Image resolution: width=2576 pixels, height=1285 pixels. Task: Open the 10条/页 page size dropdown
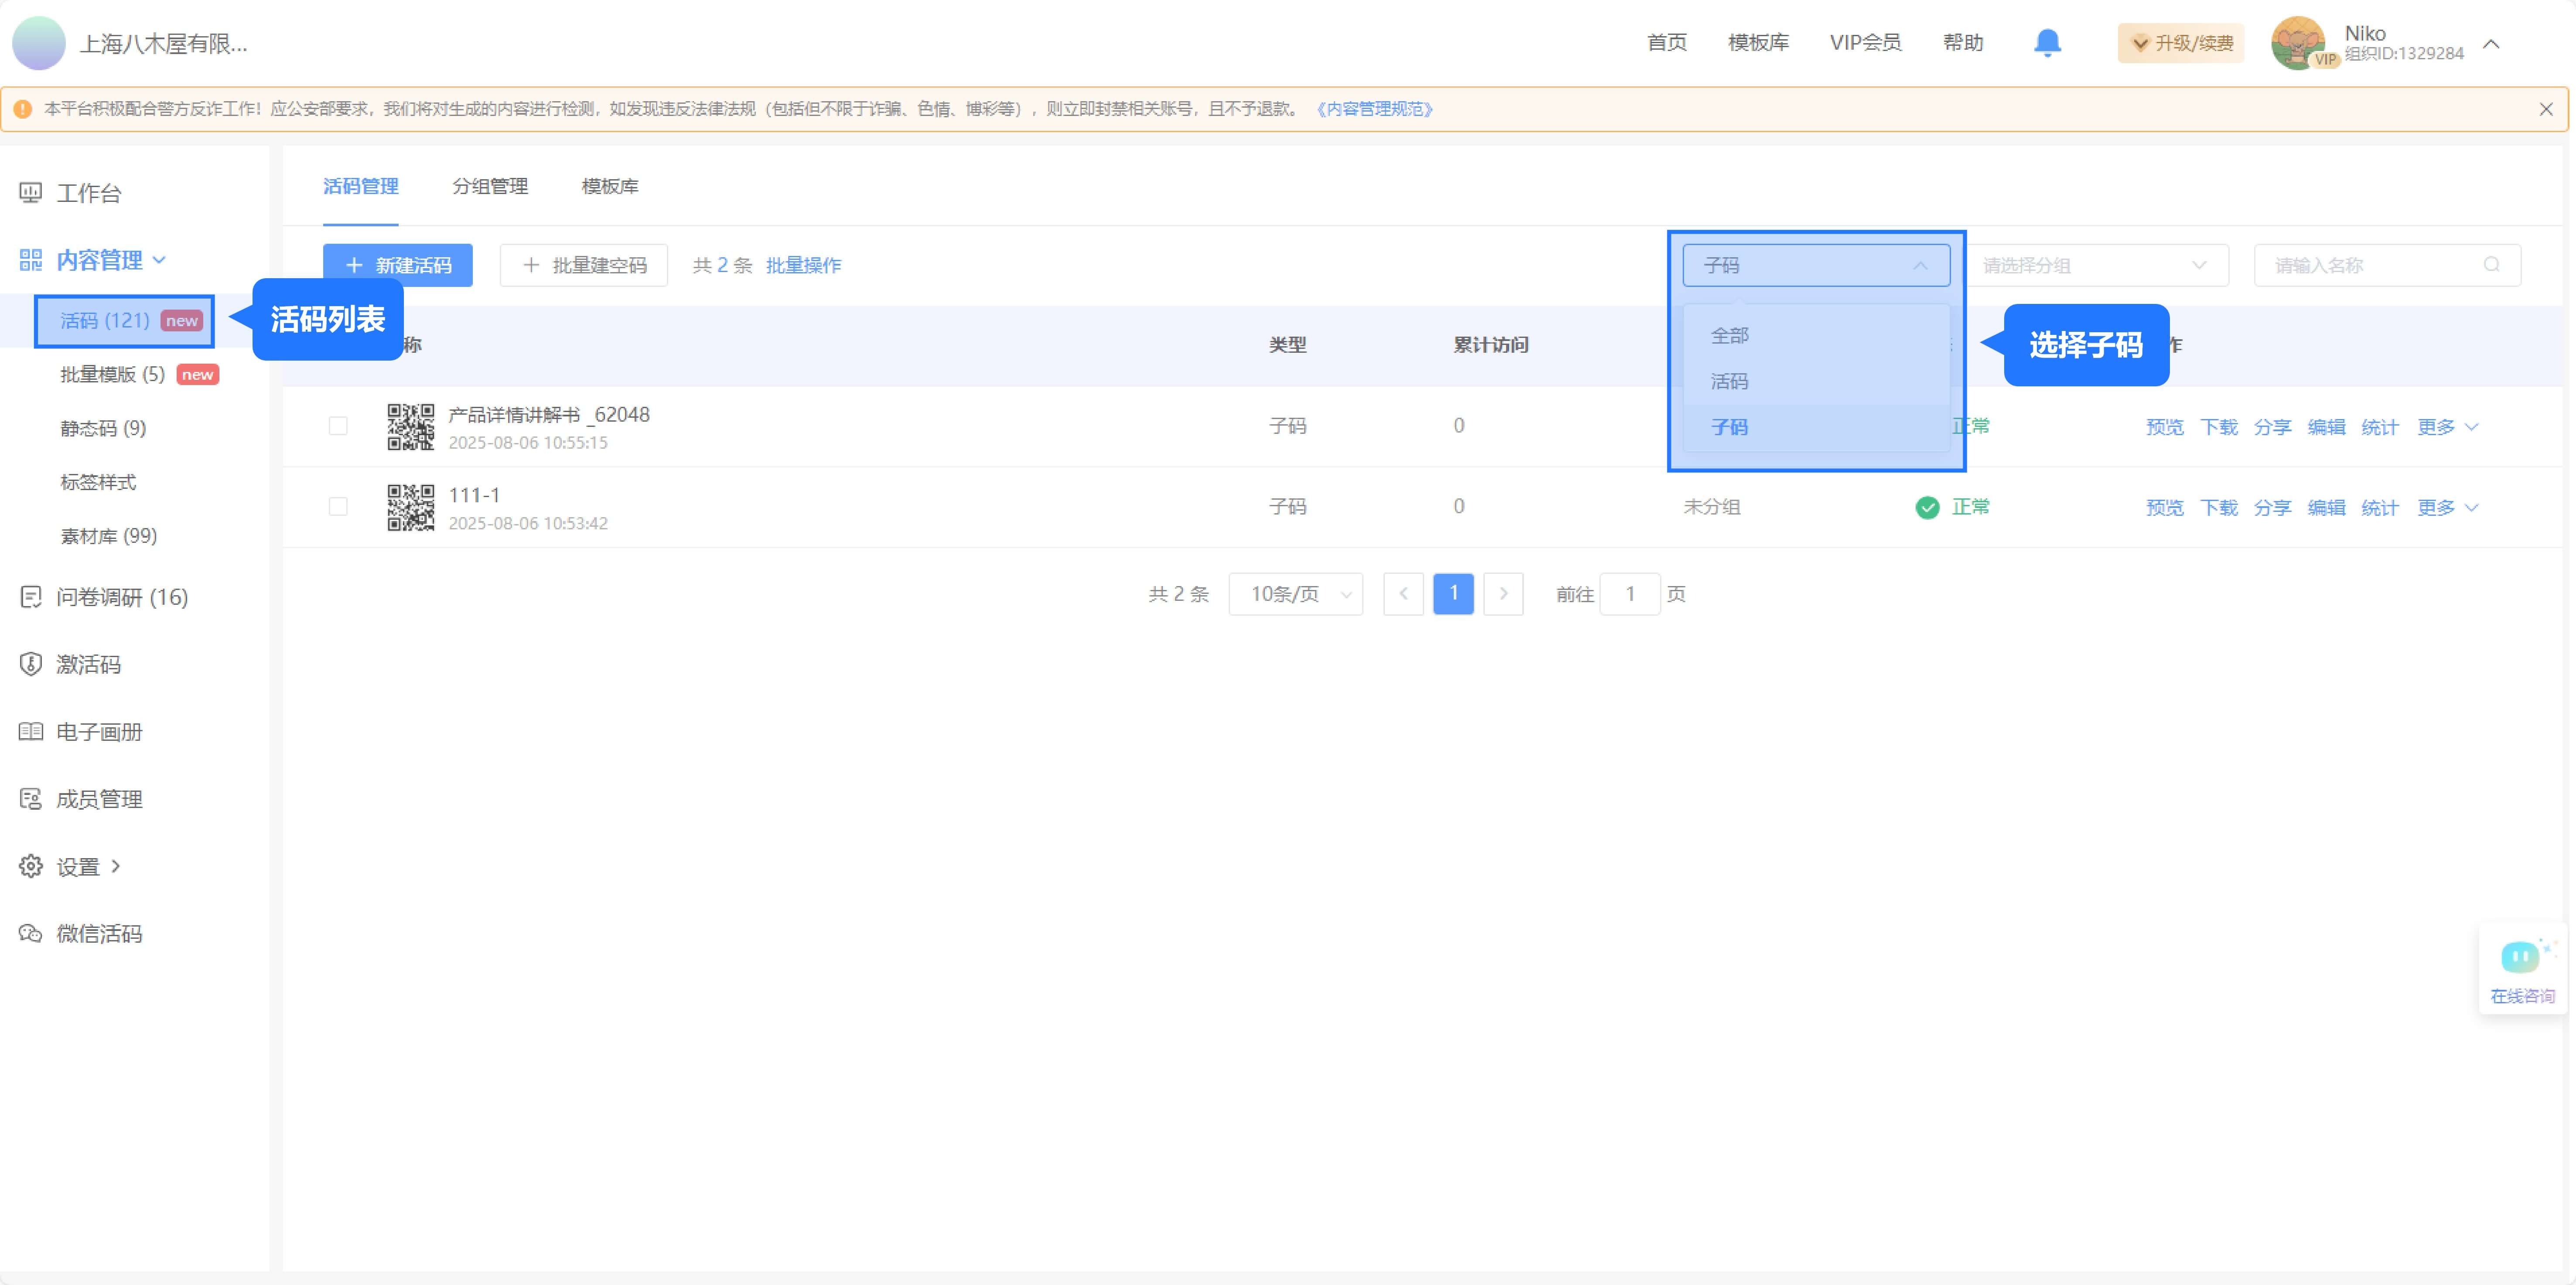click(1296, 593)
